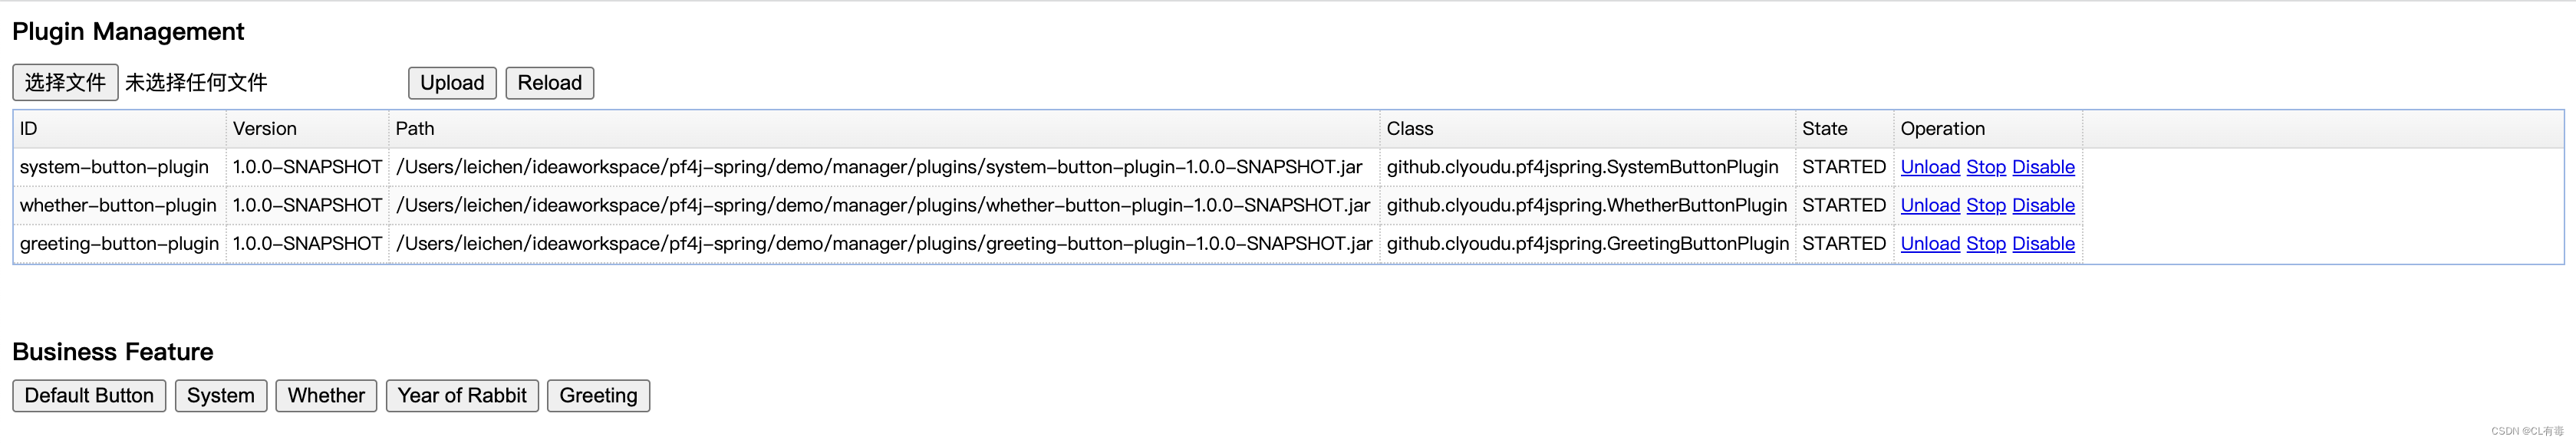Click the Greeting business feature button
Image resolution: width=2576 pixels, height=443 pixels.
coord(598,396)
